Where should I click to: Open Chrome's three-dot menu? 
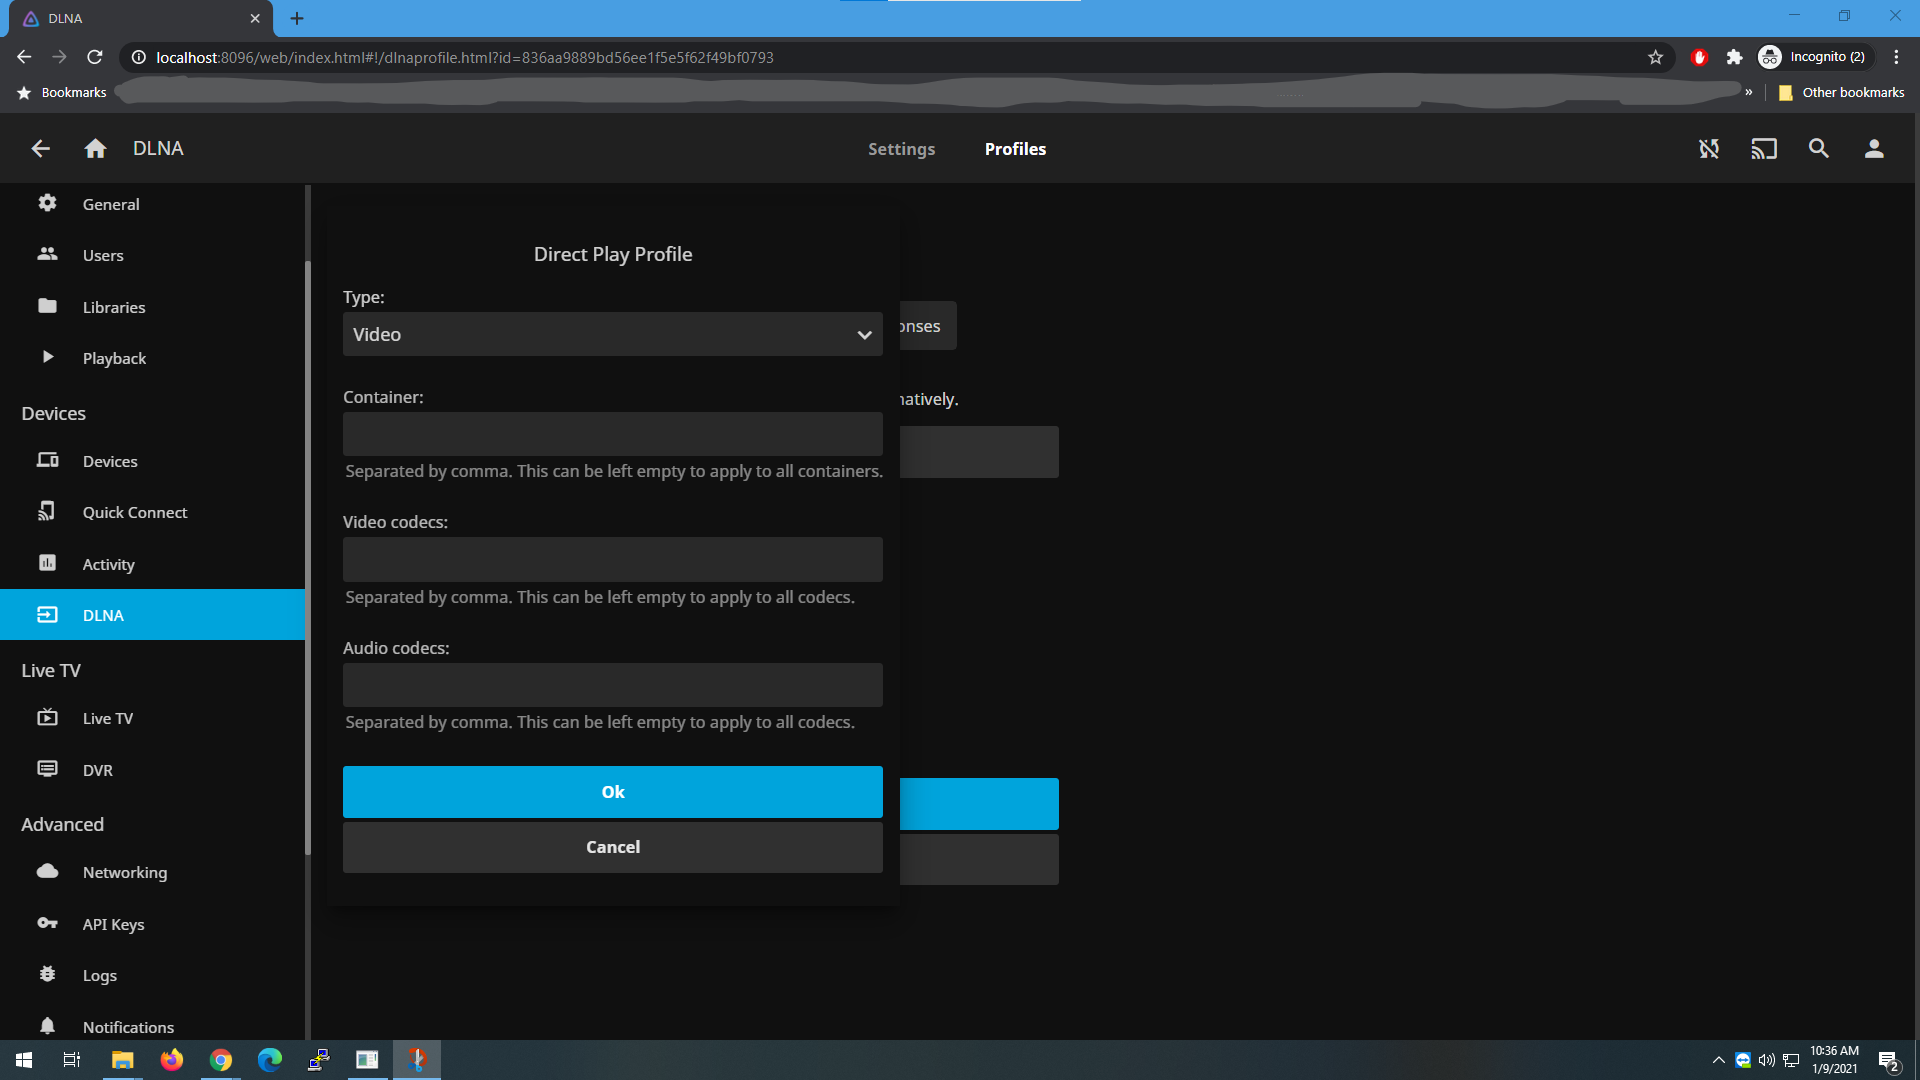coord(1896,57)
